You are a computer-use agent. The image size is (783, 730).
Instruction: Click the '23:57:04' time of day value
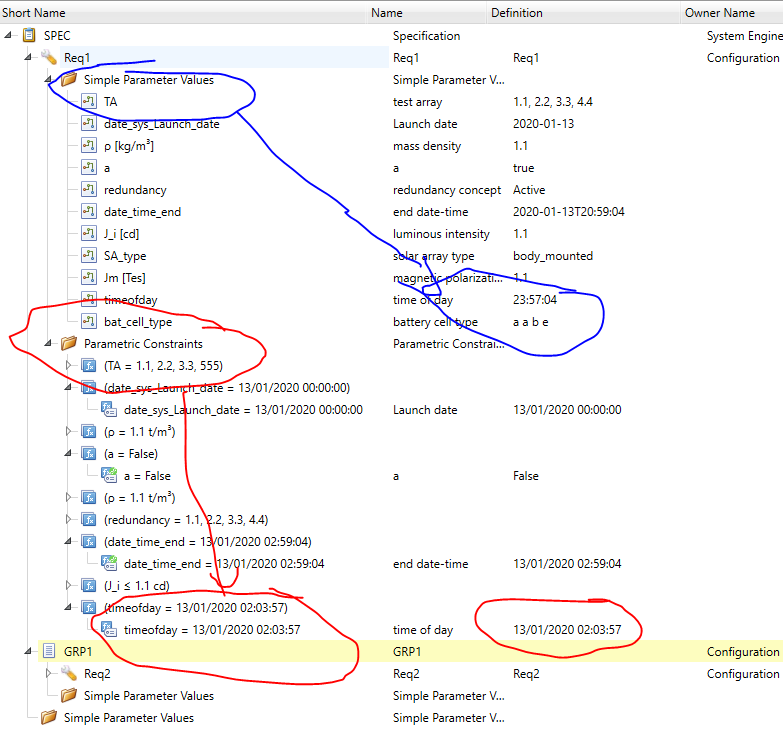[535, 300]
